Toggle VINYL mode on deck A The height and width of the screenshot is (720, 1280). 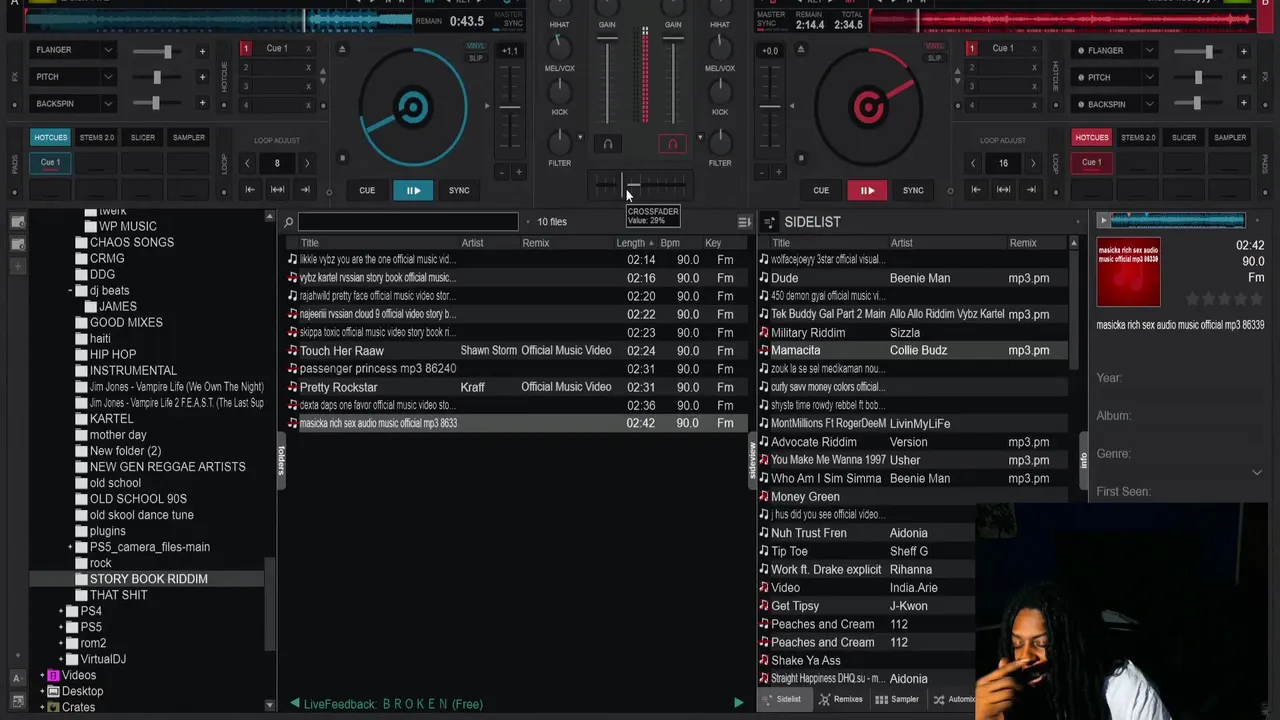[475, 46]
